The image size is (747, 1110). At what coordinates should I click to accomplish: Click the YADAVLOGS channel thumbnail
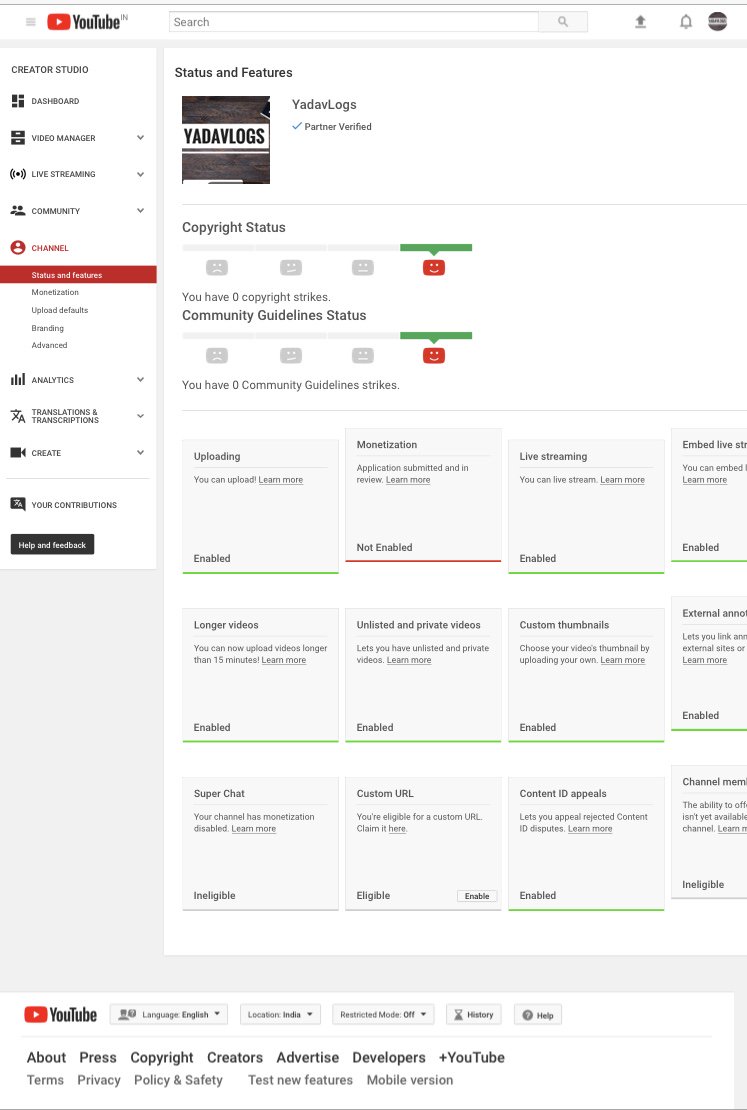pos(226,140)
